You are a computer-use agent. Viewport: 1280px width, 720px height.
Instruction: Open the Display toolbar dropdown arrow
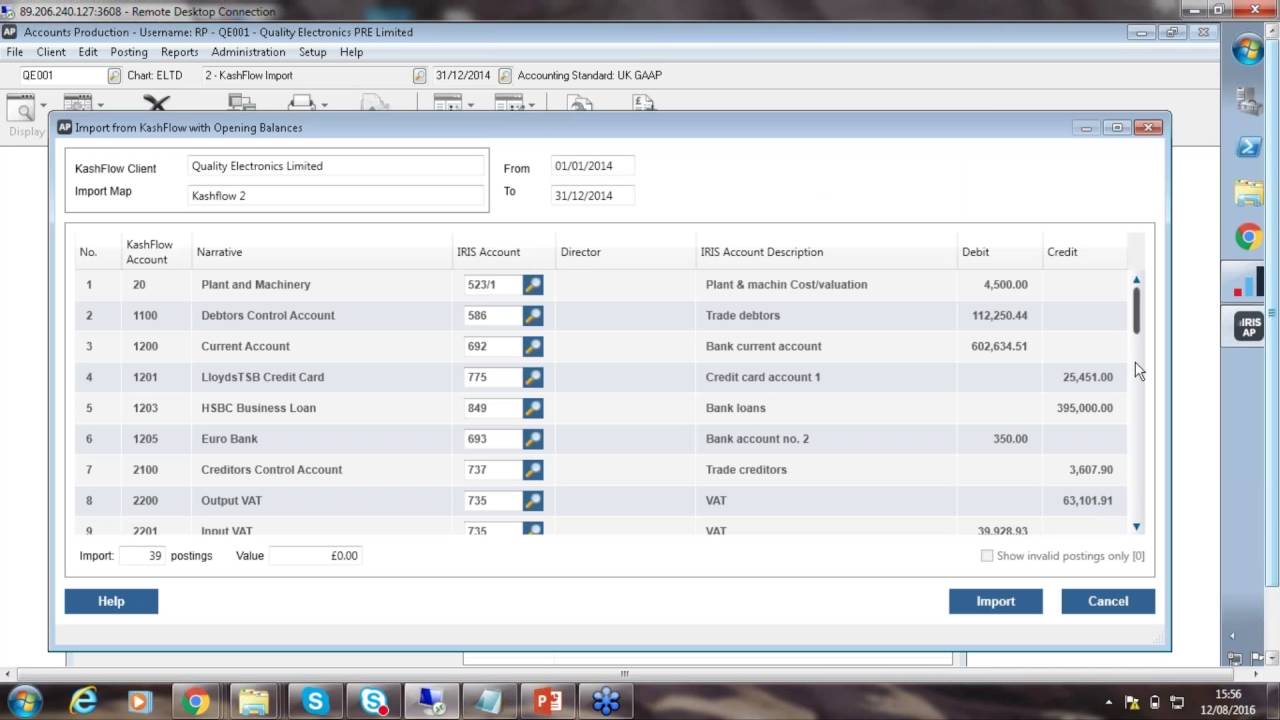[43, 105]
